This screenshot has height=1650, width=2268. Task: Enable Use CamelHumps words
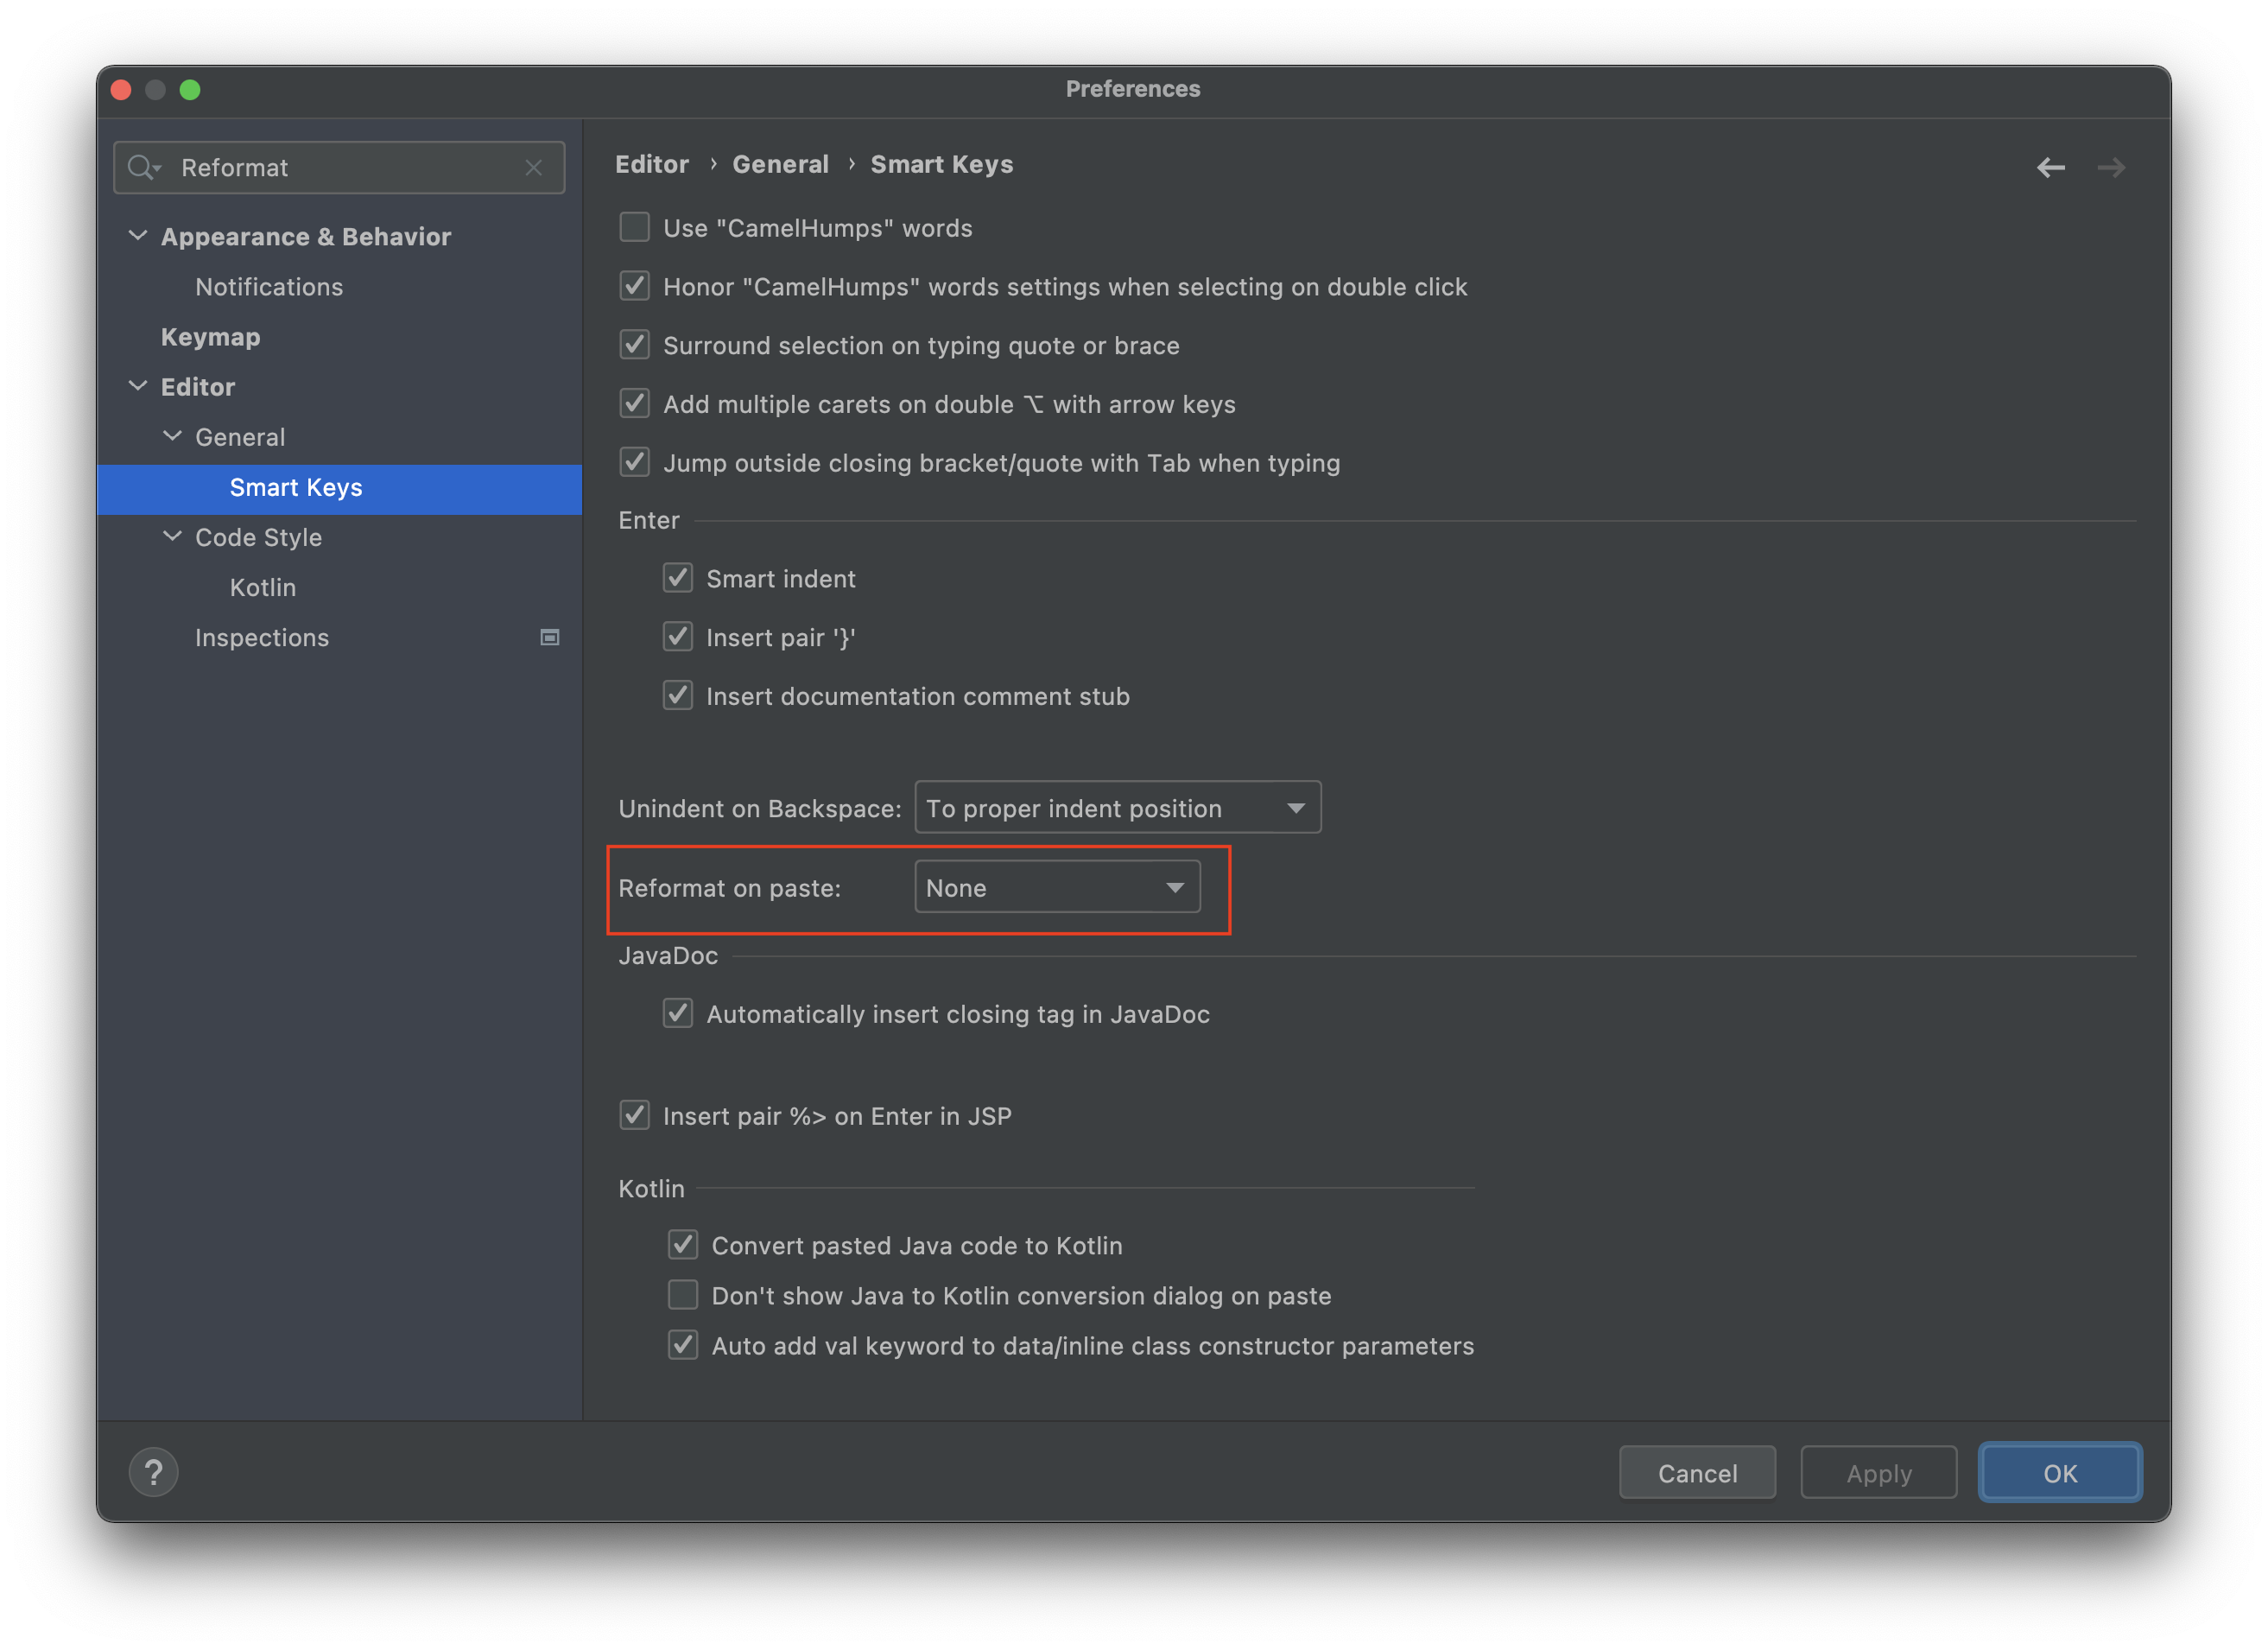point(634,227)
